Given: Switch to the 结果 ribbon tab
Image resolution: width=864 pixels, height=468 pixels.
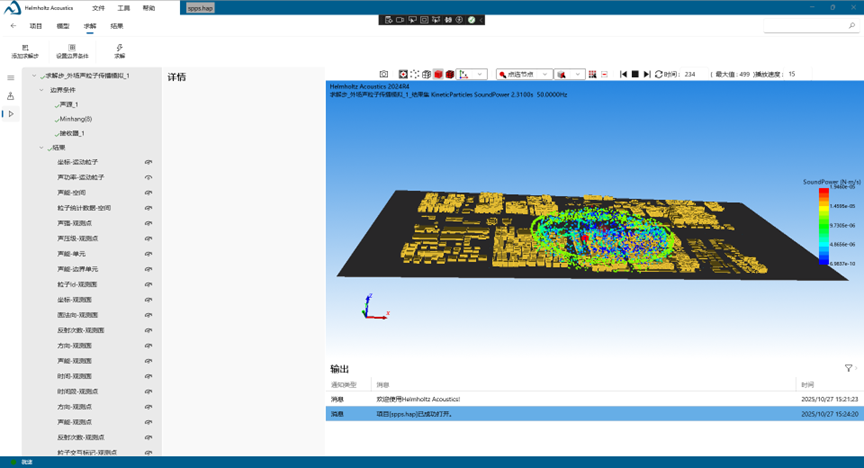Looking at the screenshot, I should pos(117,26).
